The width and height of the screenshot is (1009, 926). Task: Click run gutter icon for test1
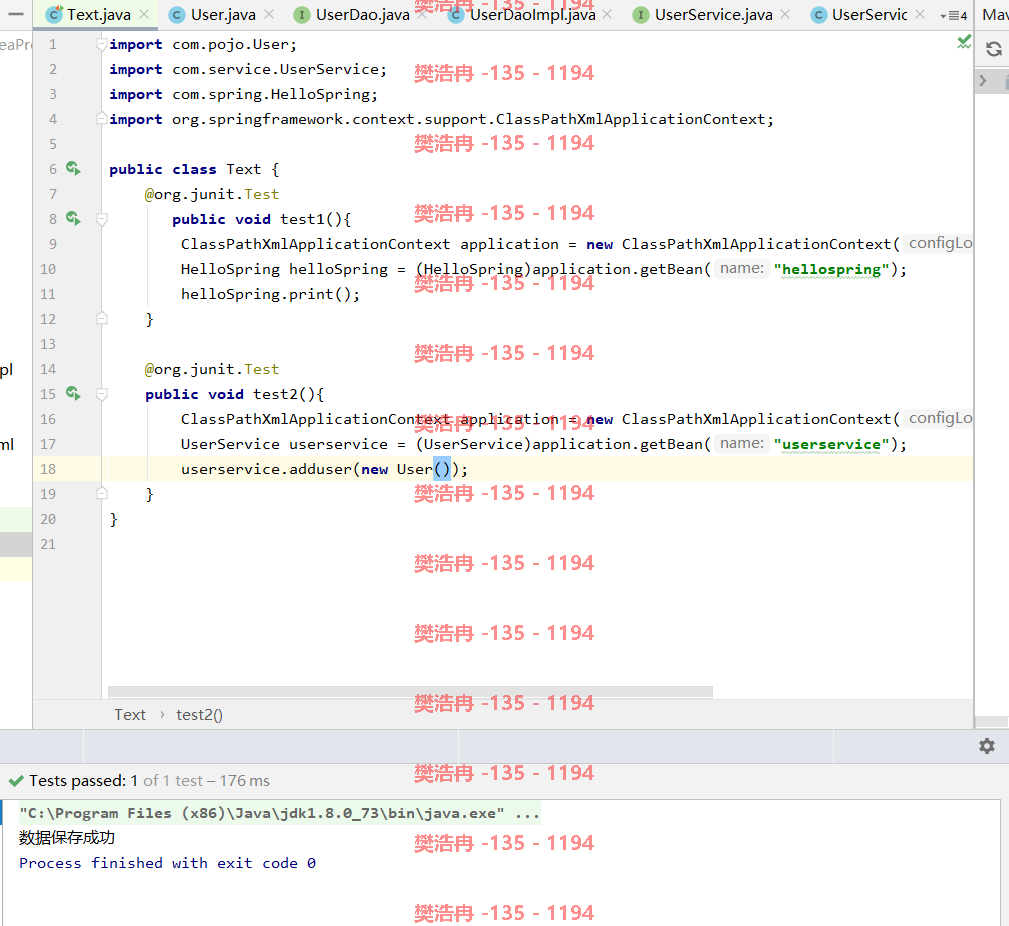click(73, 219)
